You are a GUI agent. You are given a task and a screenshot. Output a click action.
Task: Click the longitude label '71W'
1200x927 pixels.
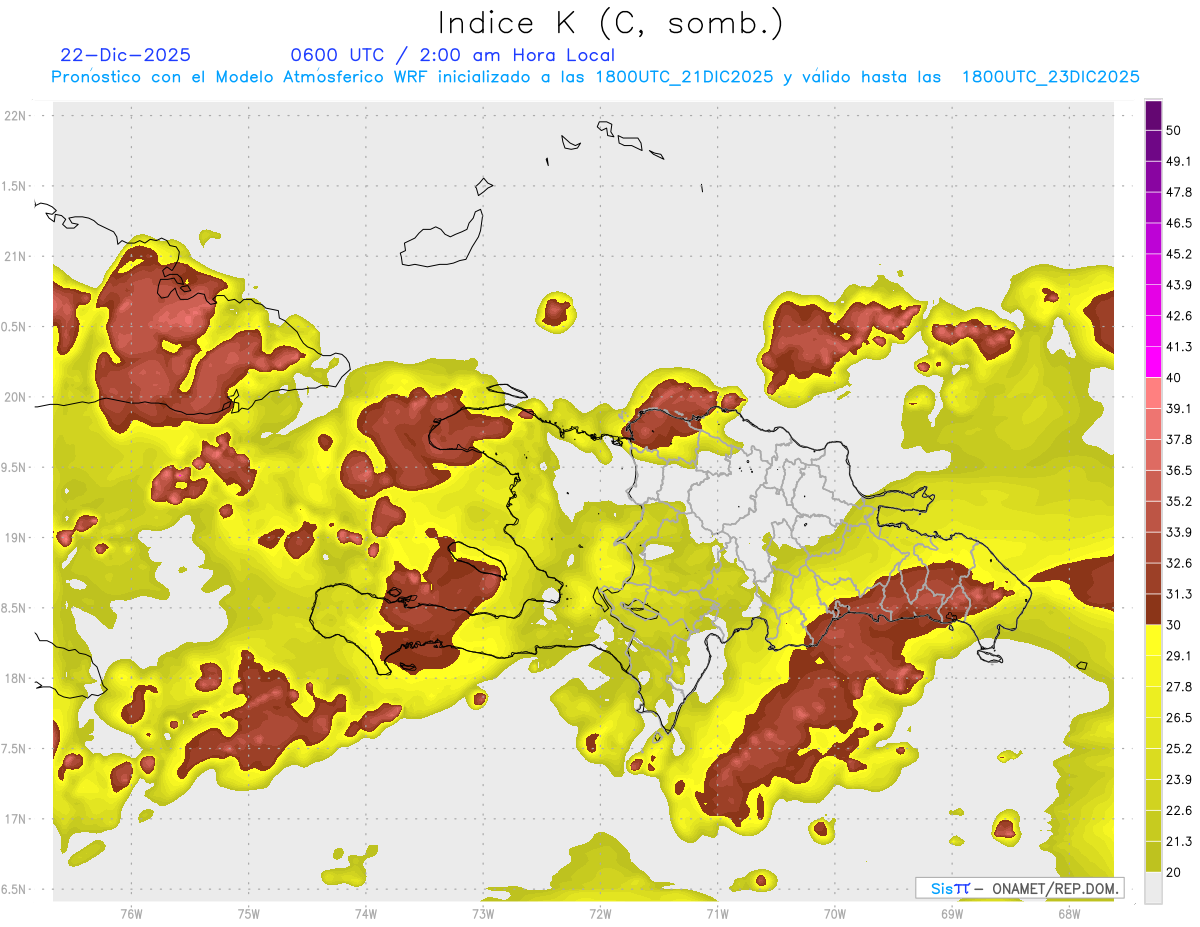click(x=717, y=913)
